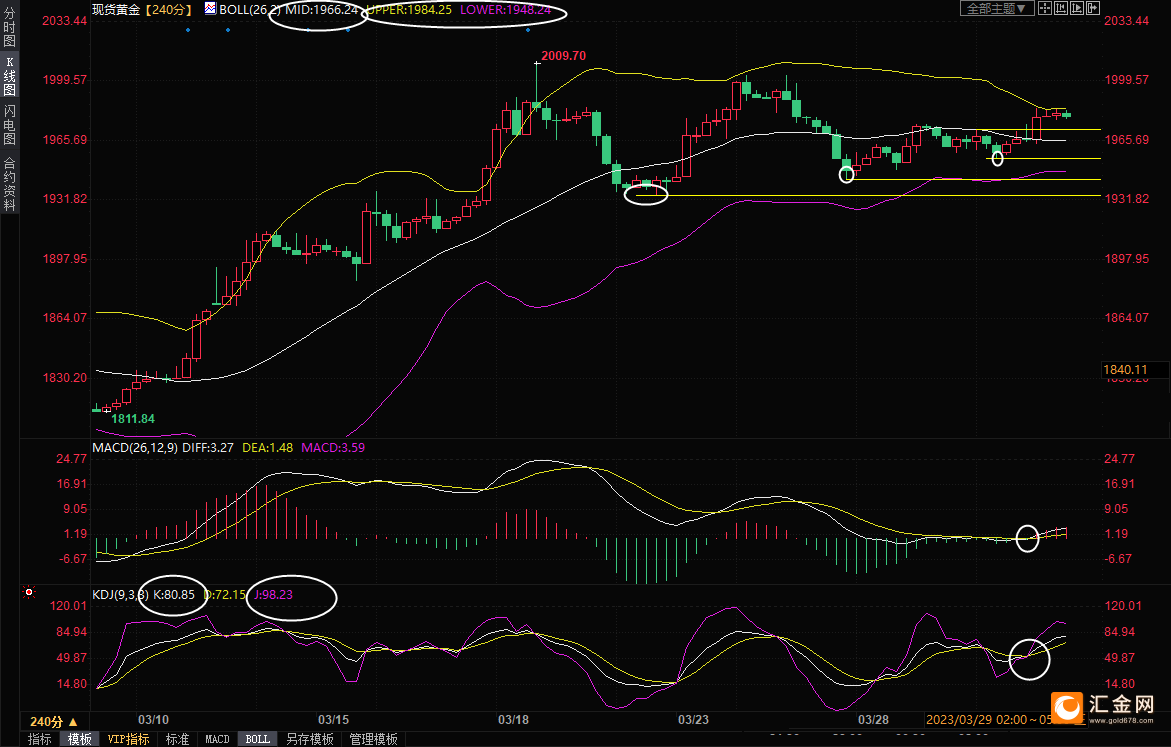Click the J:98.23 value
1171x747 pixels.
coord(273,595)
